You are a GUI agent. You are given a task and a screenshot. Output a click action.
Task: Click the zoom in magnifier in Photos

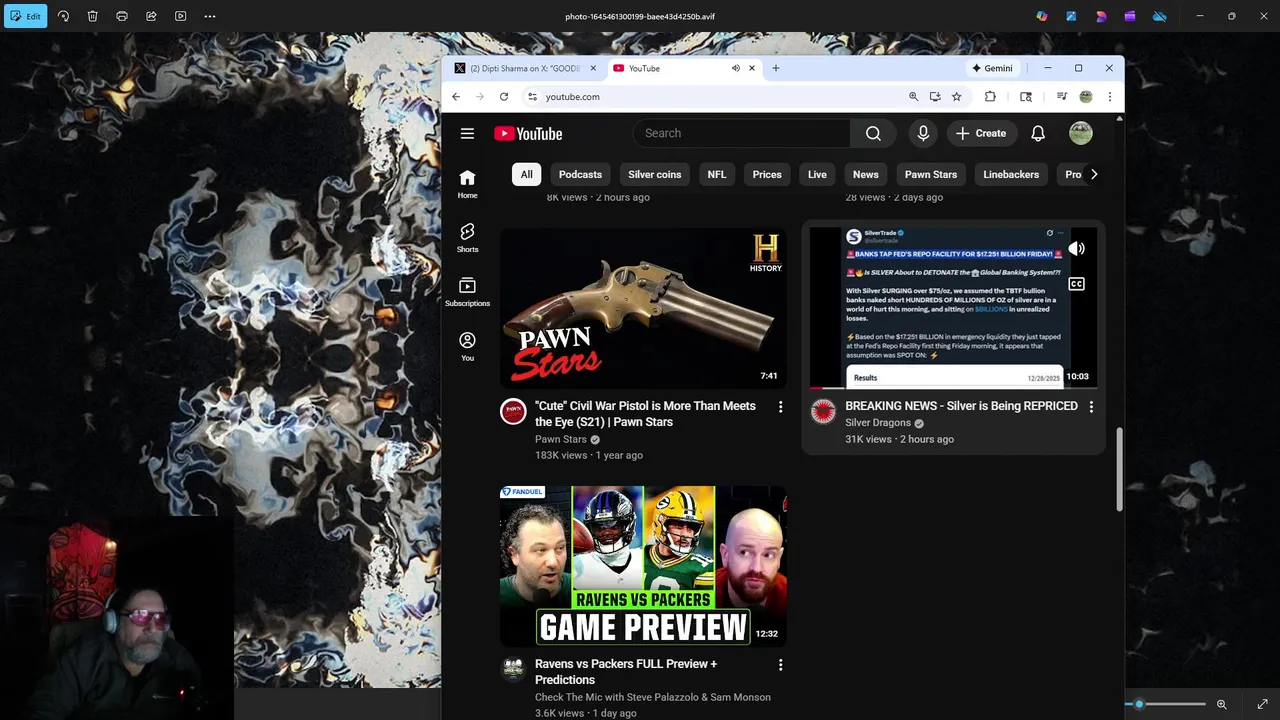pos(1221,704)
